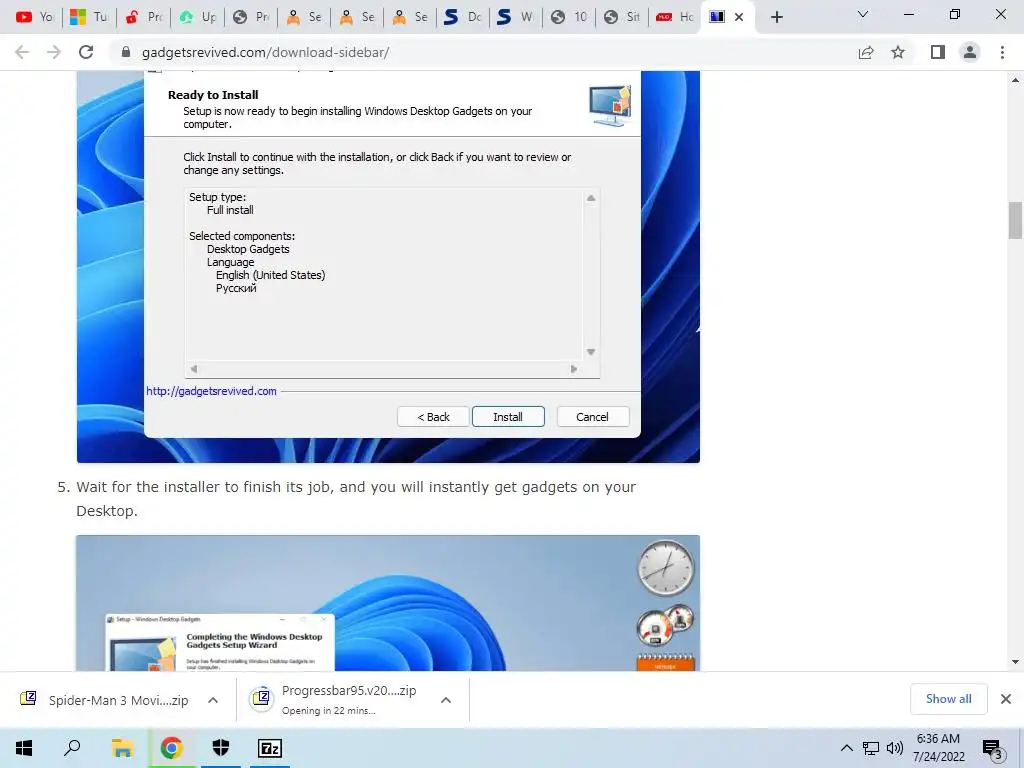Show hidden system tray icons

point(846,748)
